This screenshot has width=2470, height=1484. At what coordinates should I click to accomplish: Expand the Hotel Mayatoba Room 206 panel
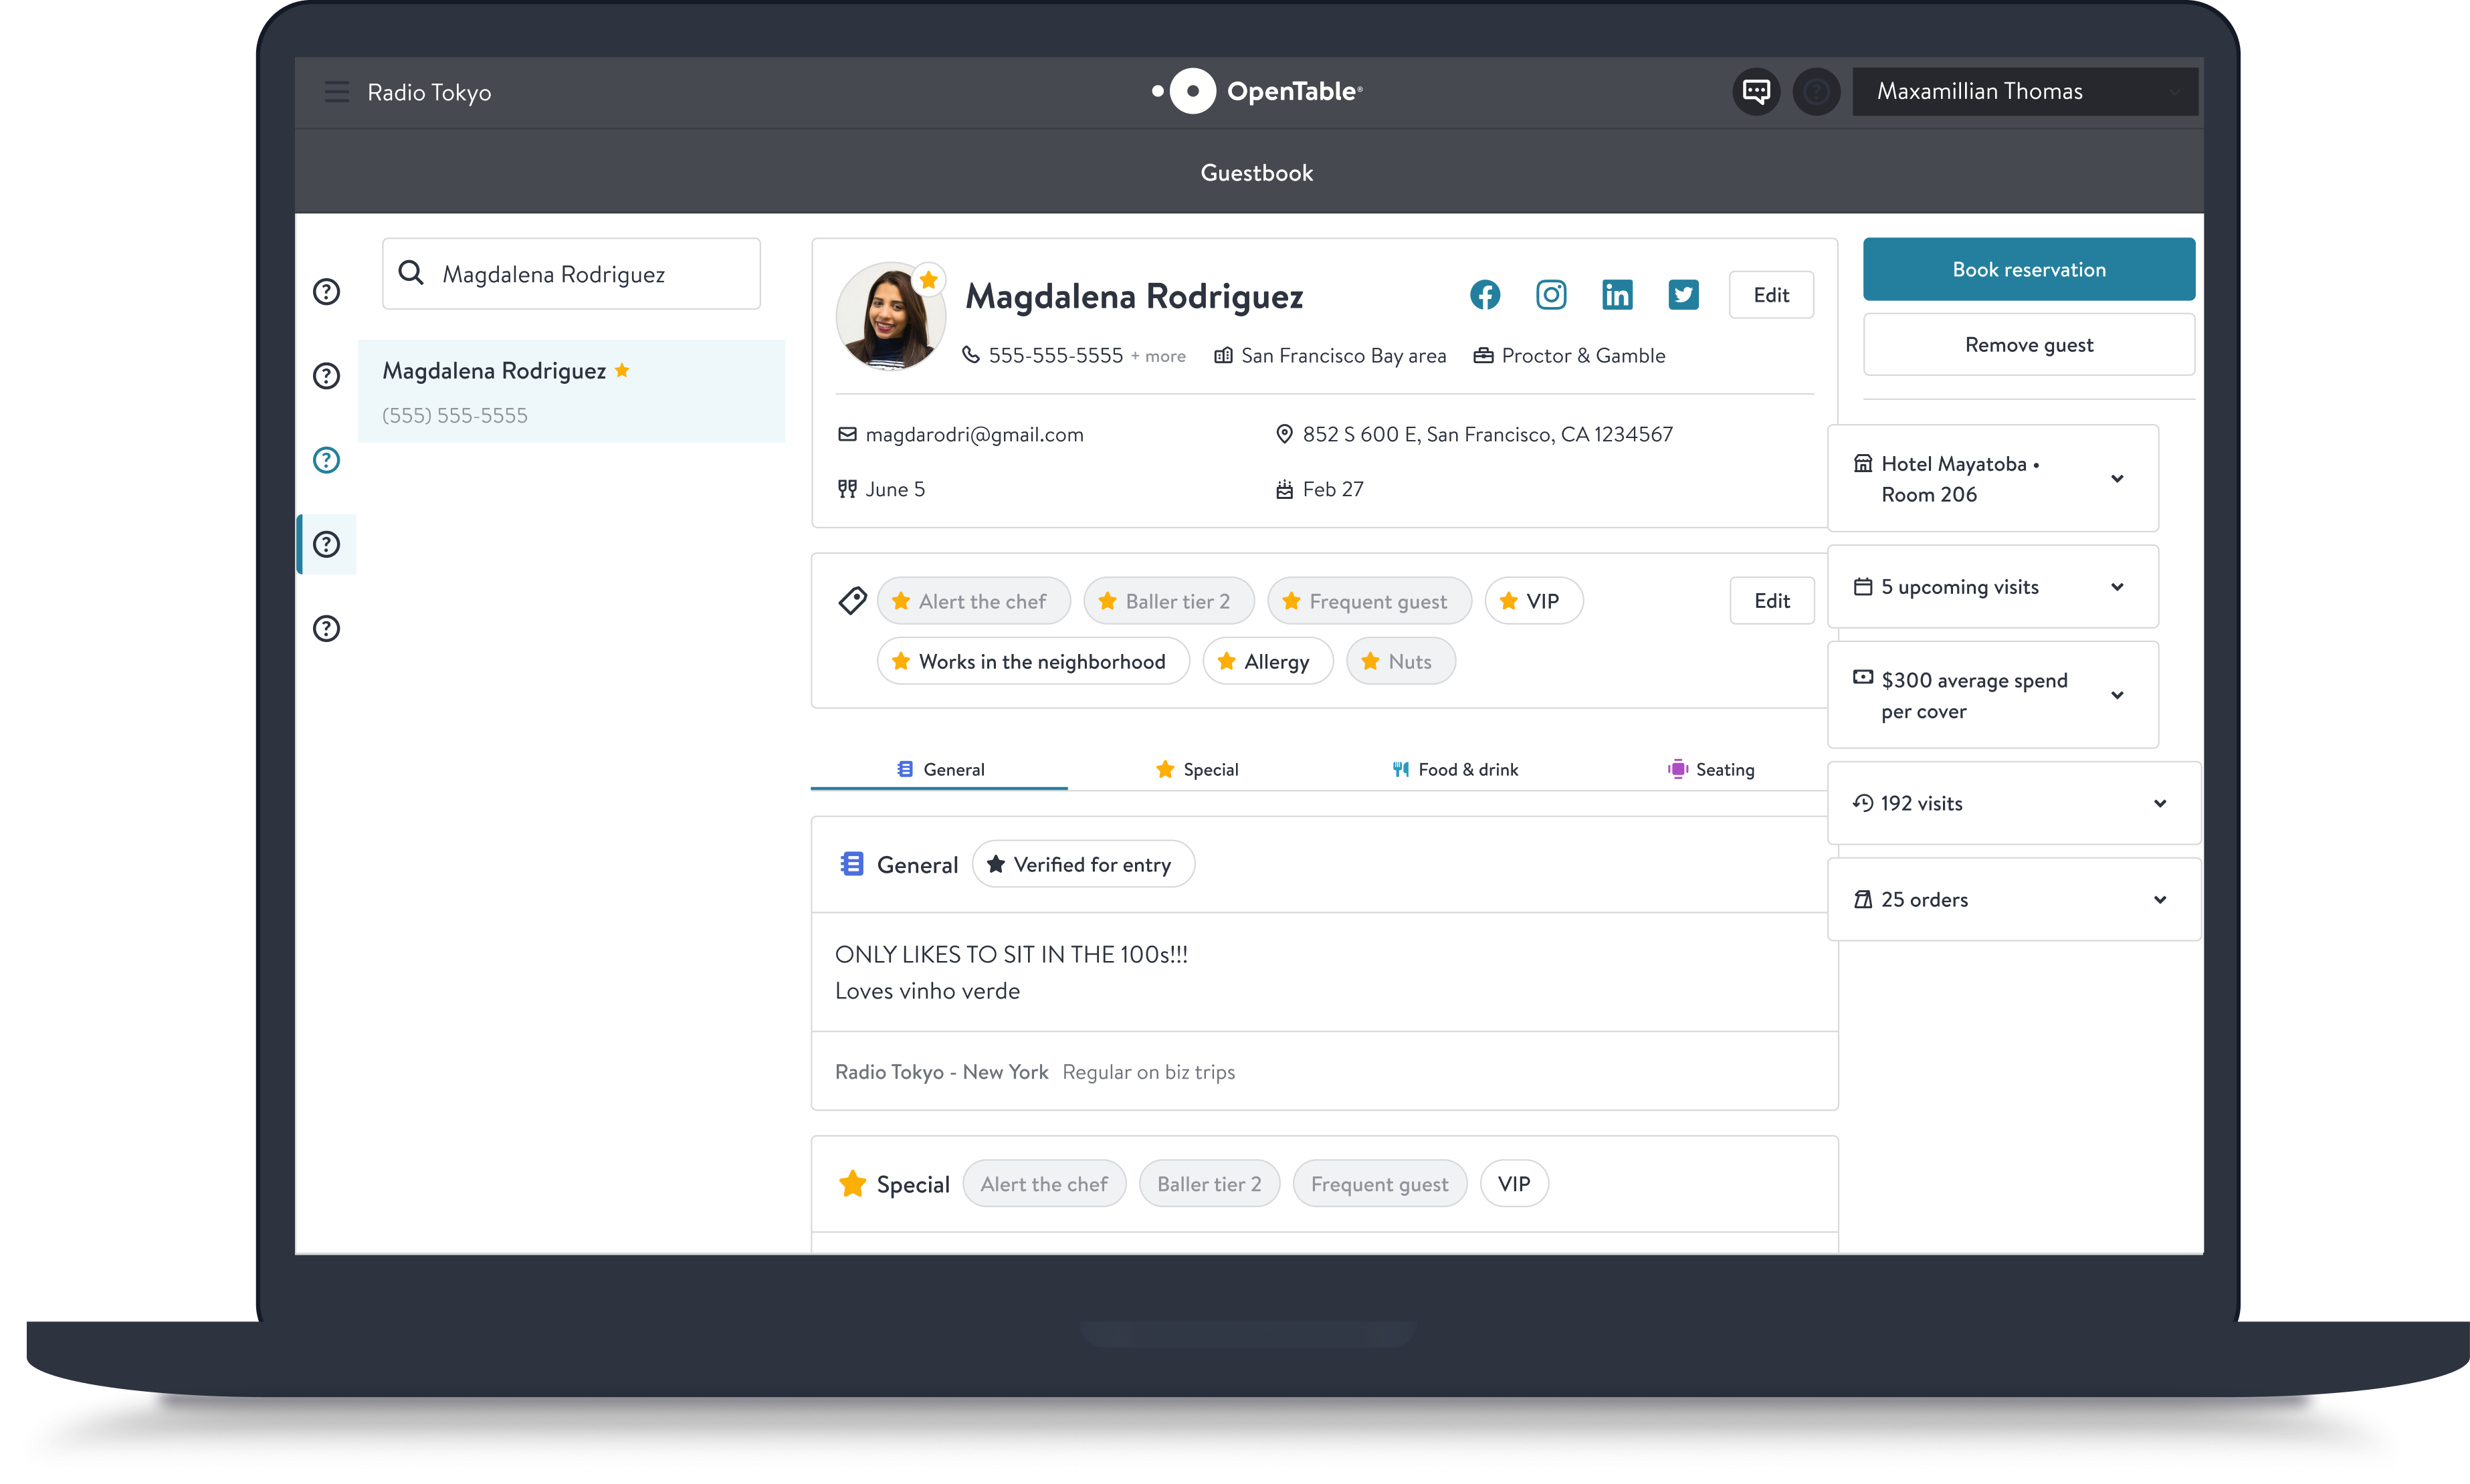[1993, 479]
